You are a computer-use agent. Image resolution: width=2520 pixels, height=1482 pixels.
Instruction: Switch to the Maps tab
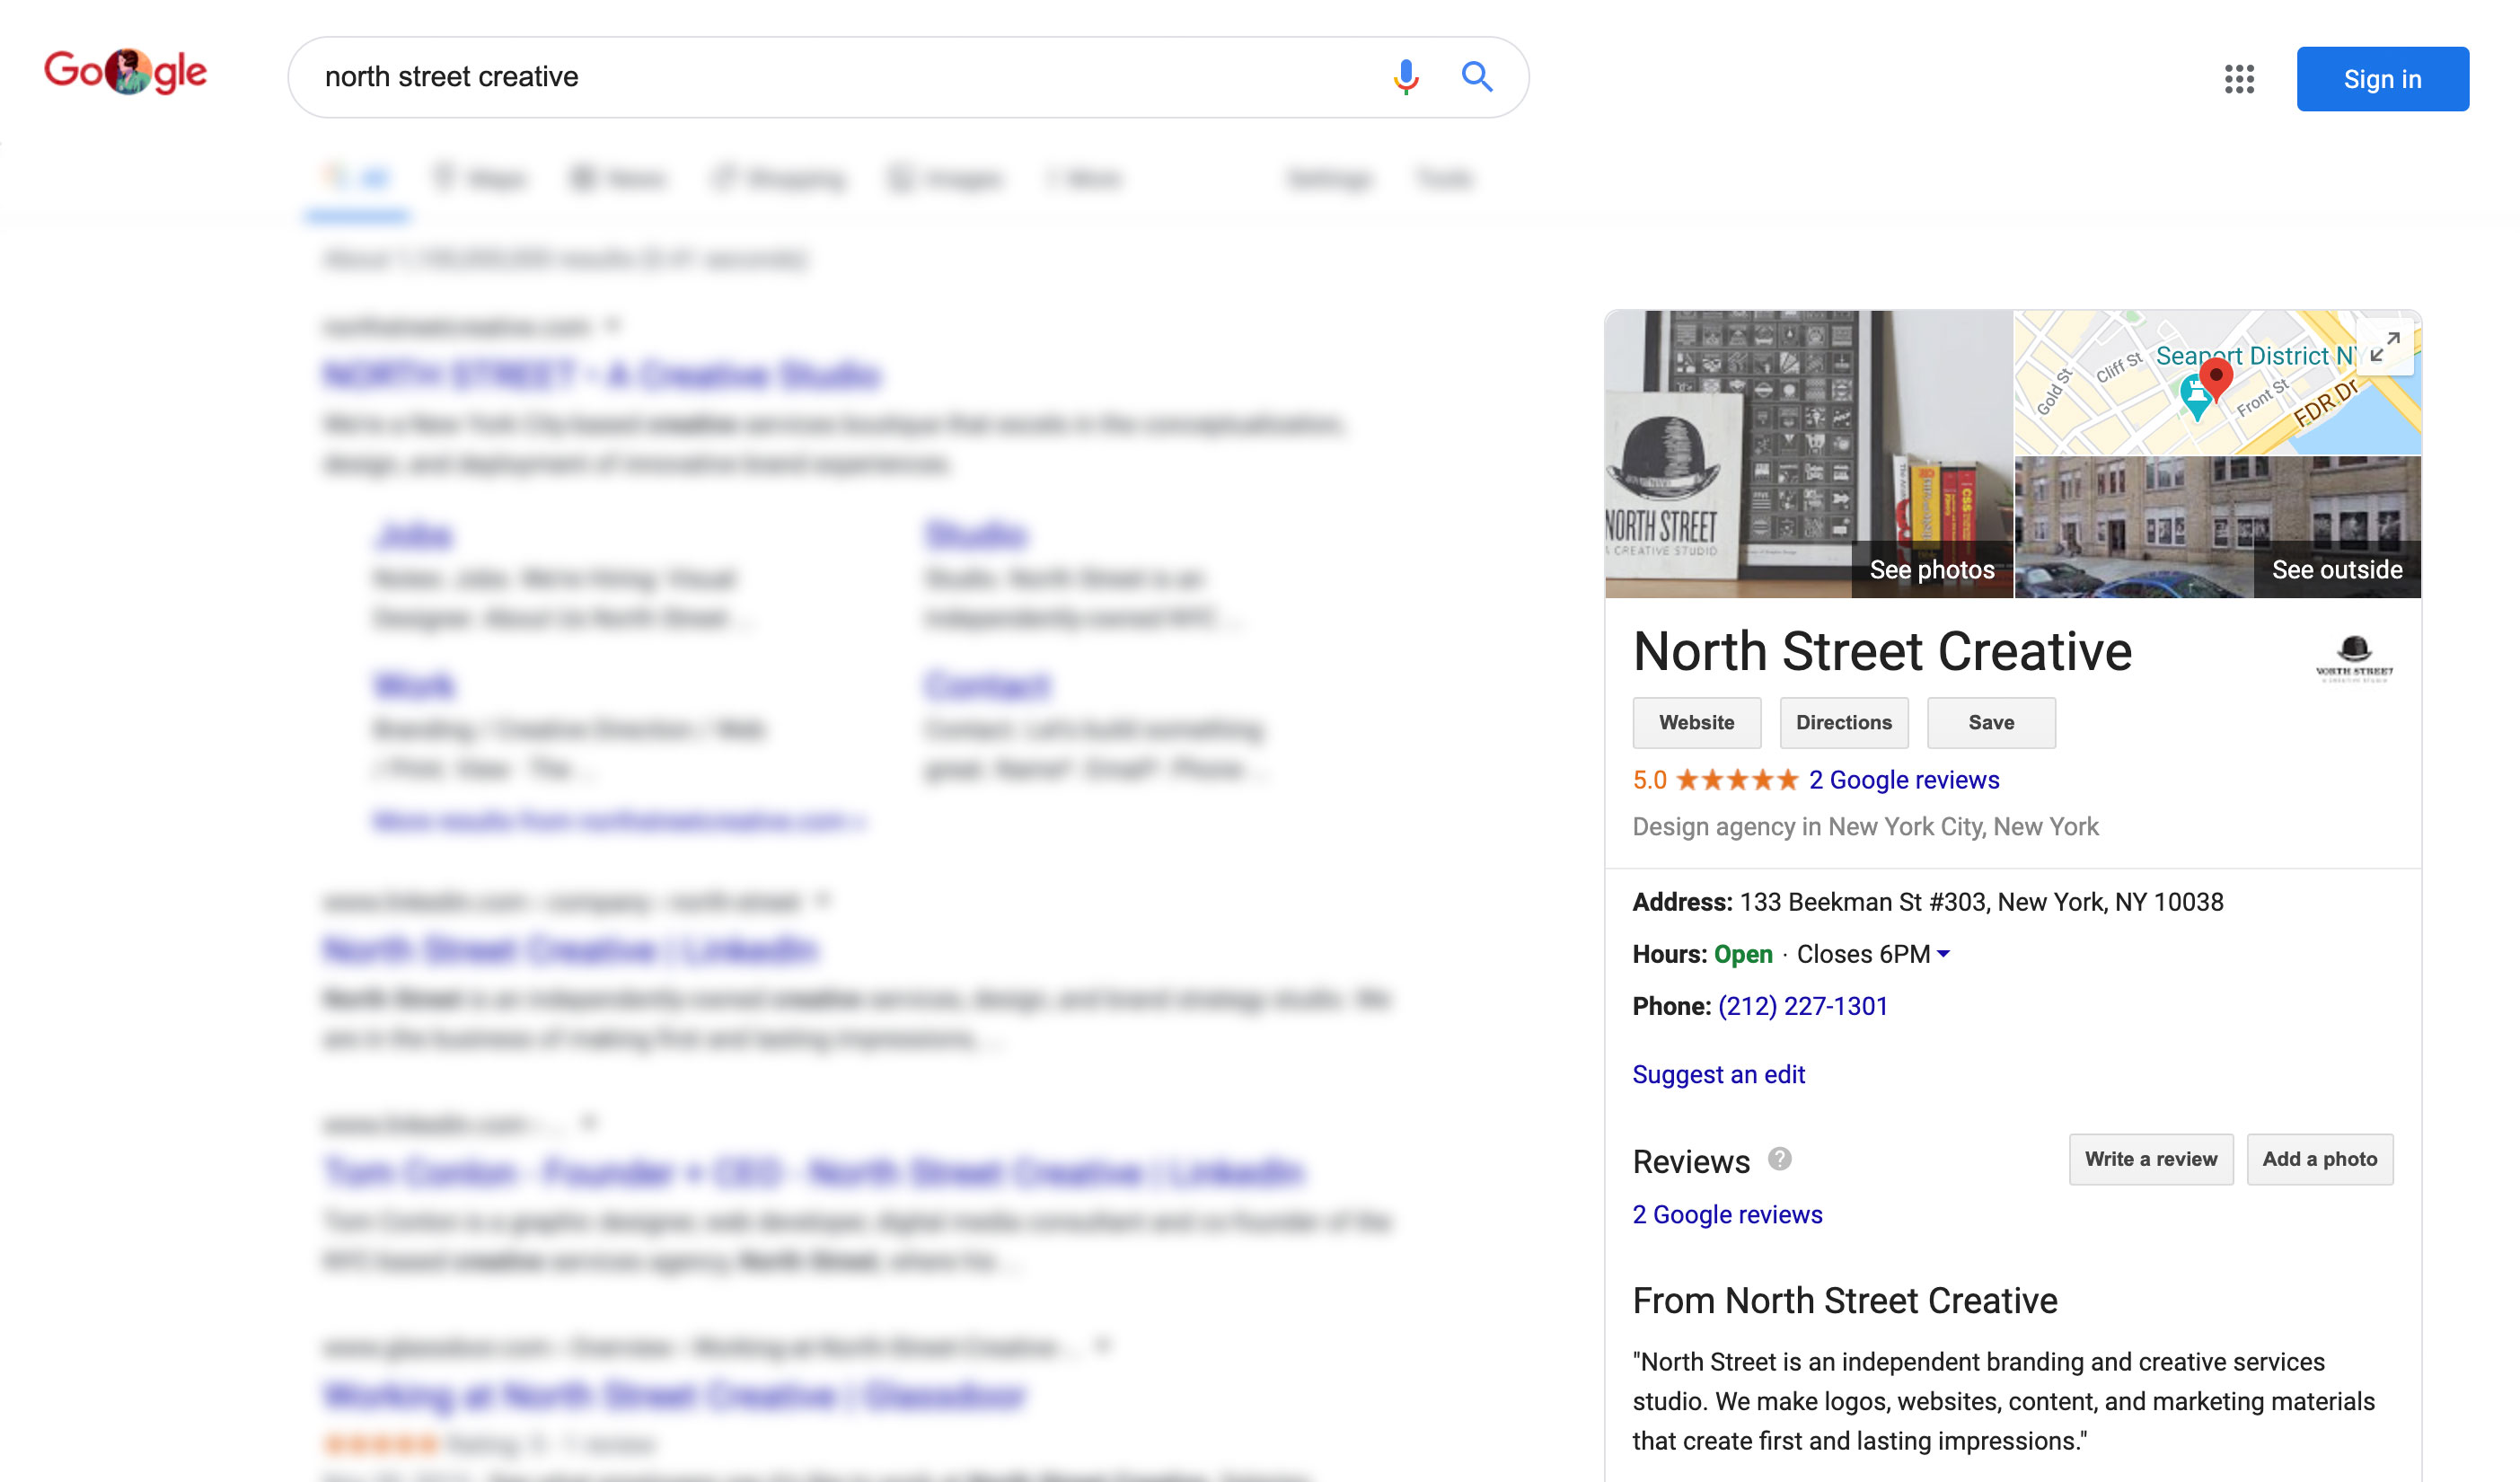479,179
